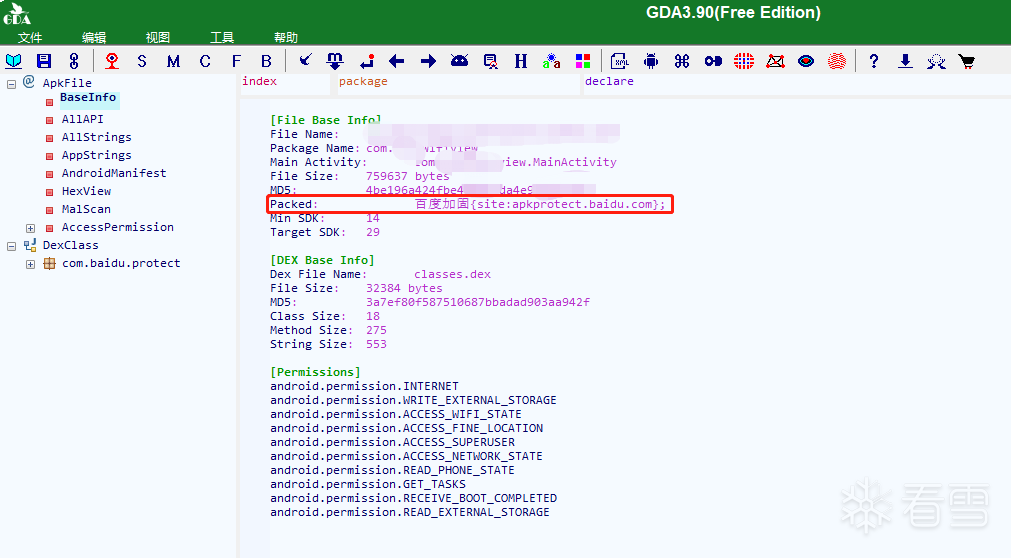
Task: Select com.baidu.protect package label
Action: click(121, 264)
